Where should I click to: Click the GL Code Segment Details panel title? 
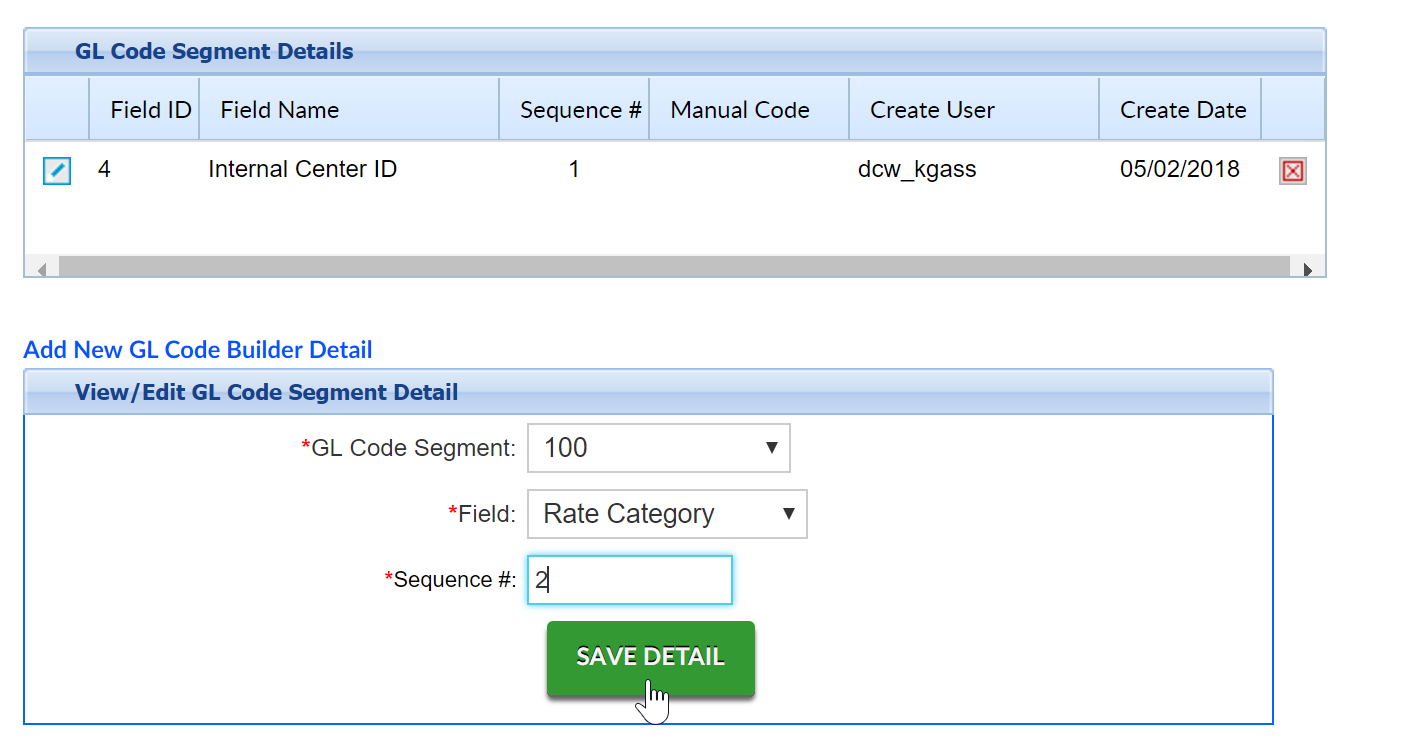tap(214, 52)
